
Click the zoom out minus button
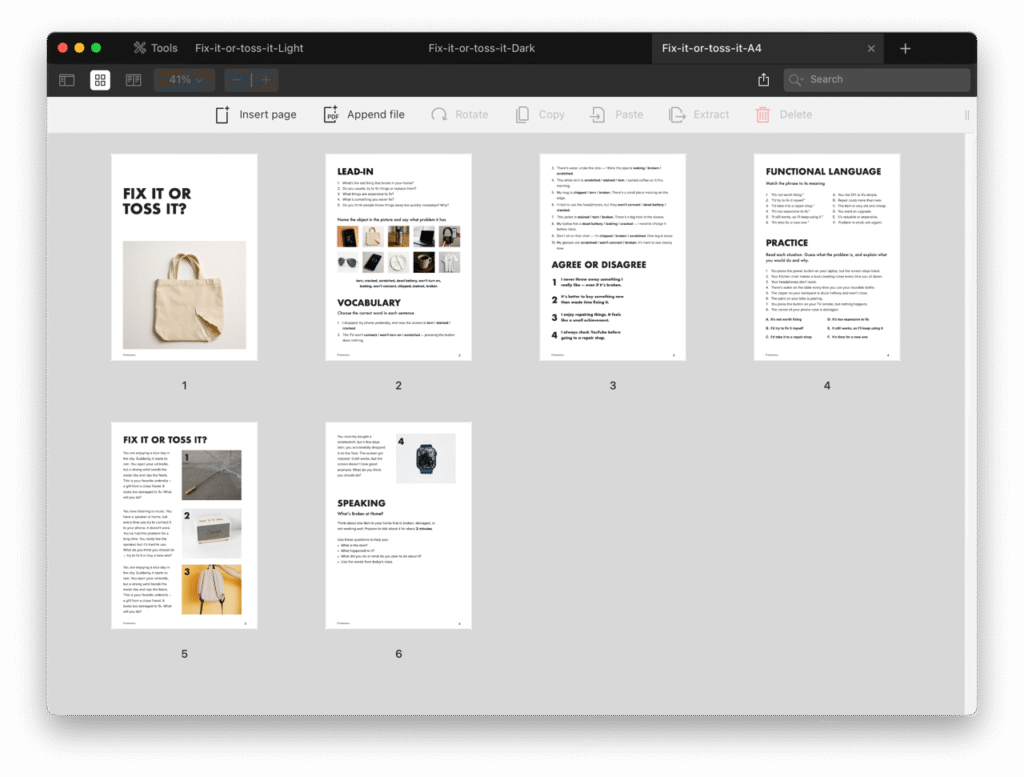(x=237, y=80)
